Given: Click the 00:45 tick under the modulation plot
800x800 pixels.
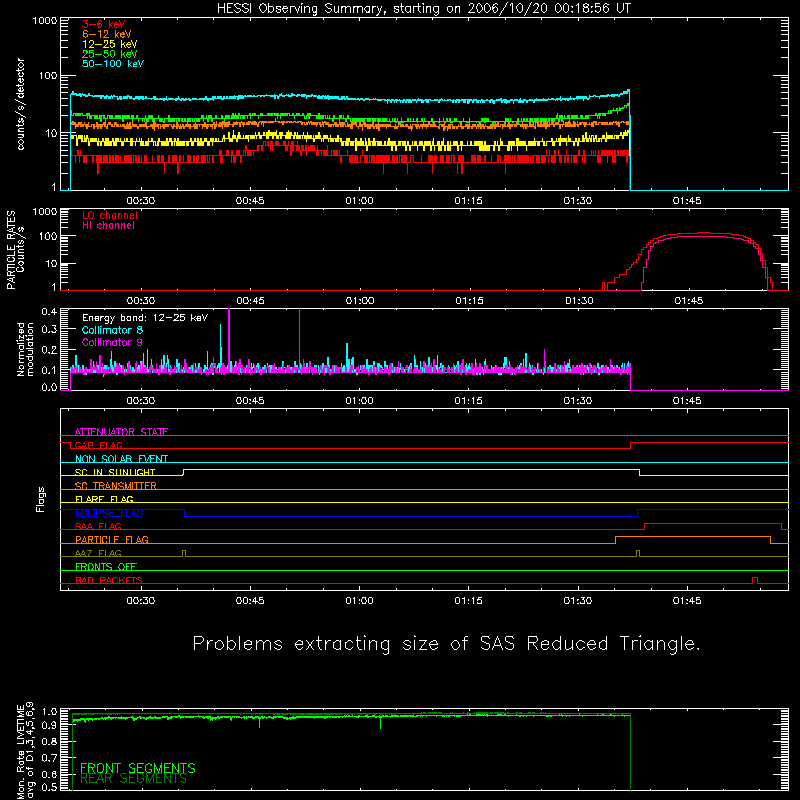Looking at the screenshot, I should coord(250,401).
